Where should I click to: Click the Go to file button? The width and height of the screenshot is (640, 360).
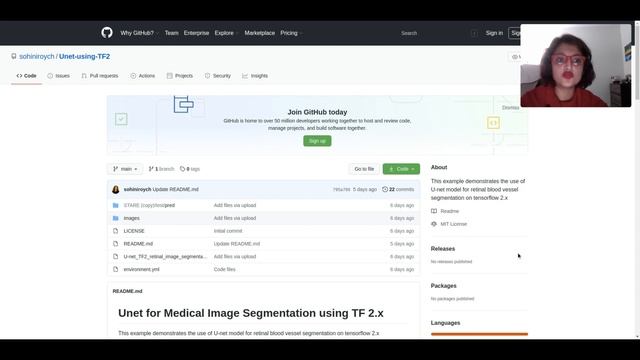click(364, 169)
